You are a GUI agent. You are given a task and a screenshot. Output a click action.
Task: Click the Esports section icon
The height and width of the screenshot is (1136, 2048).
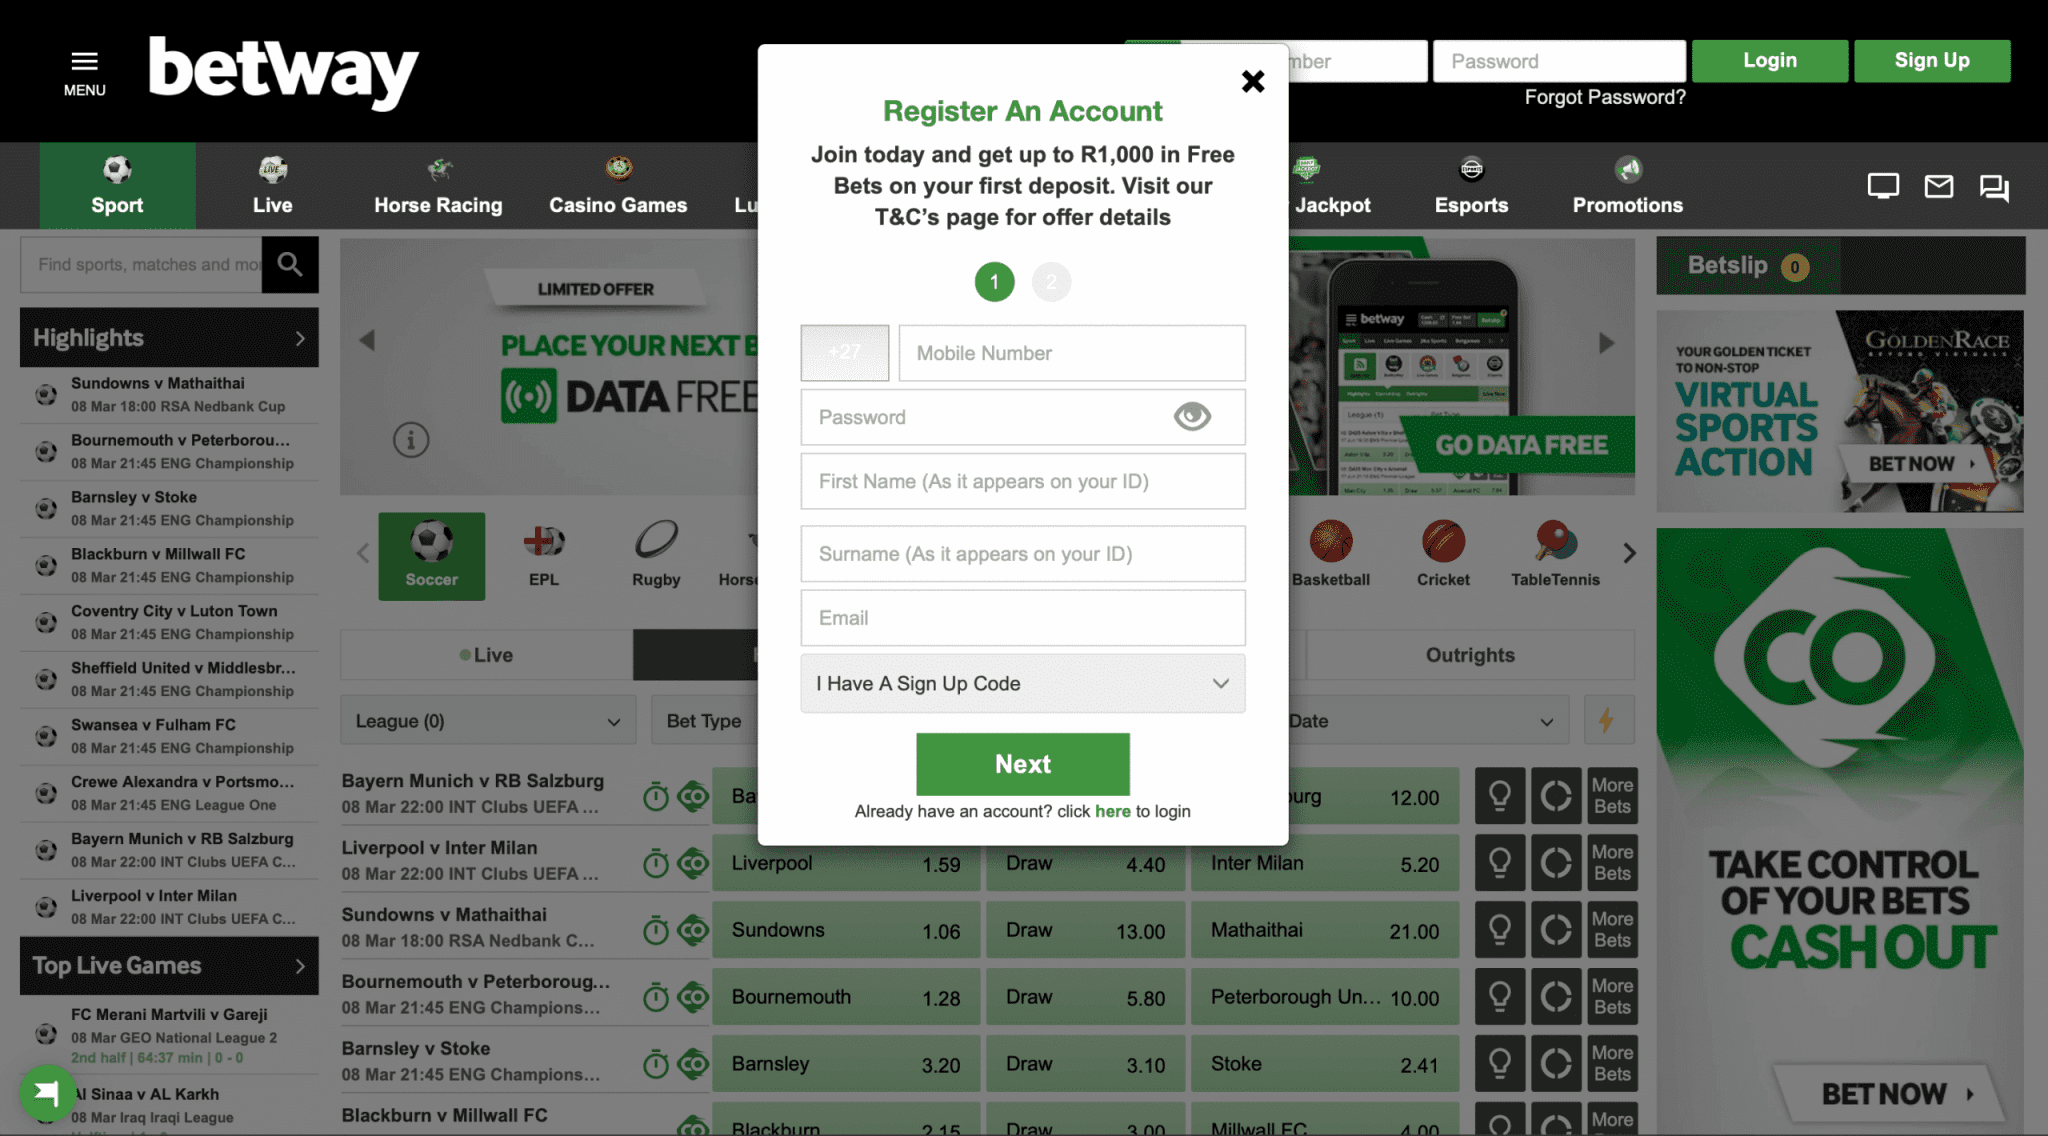click(x=1472, y=168)
